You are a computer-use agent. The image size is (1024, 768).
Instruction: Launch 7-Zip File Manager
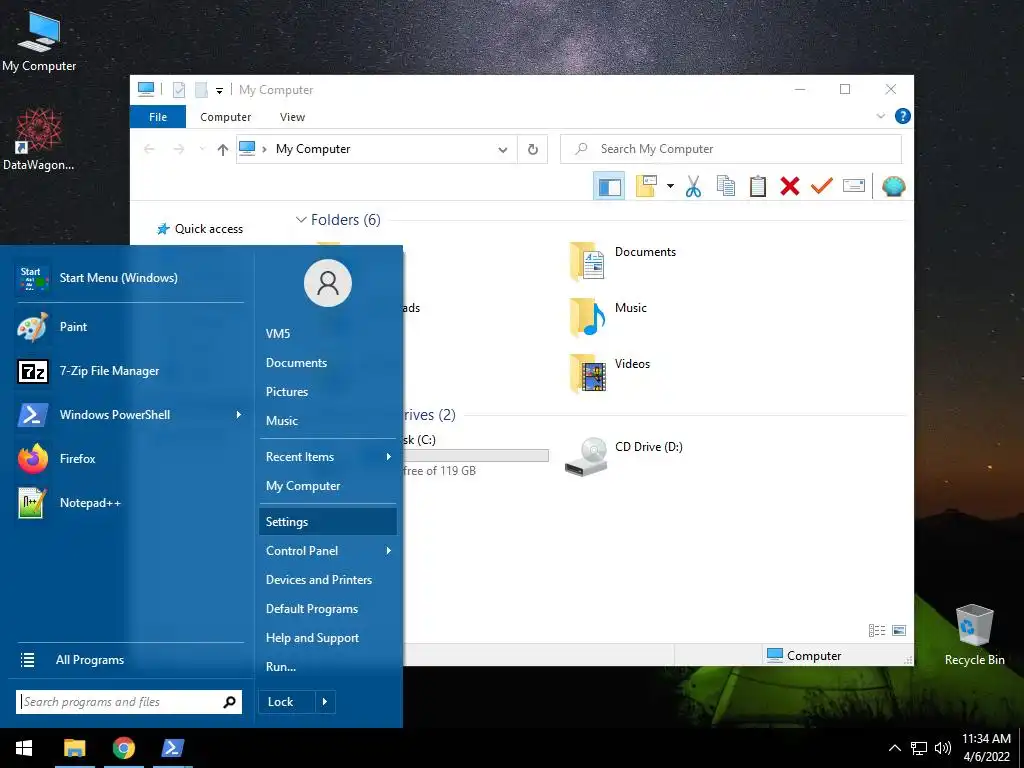point(129,371)
